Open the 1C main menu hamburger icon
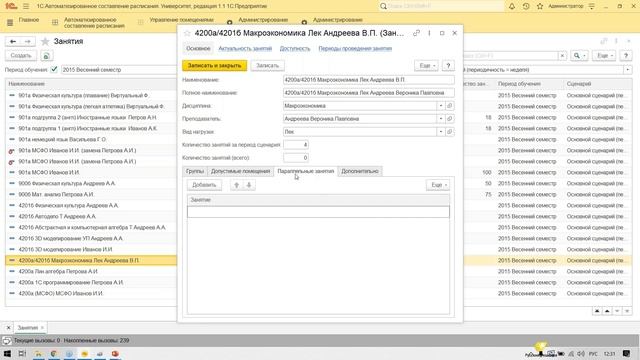 pos(26,6)
